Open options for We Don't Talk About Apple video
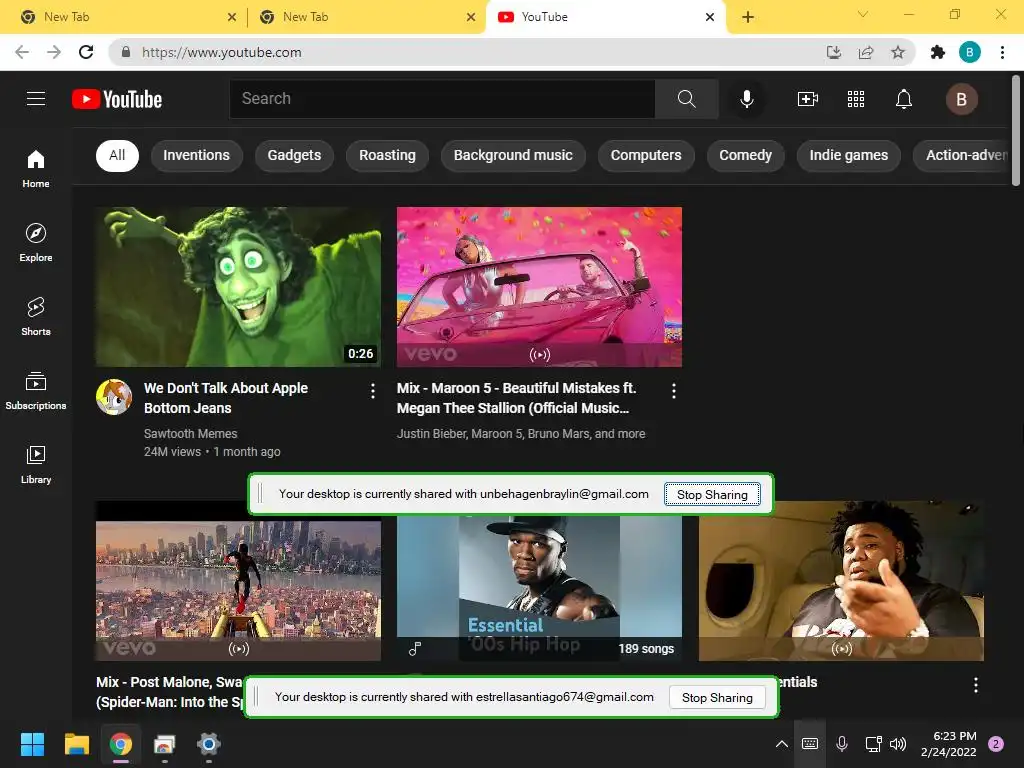Image resolution: width=1024 pixels, height=768 pixels. point(373,391)
